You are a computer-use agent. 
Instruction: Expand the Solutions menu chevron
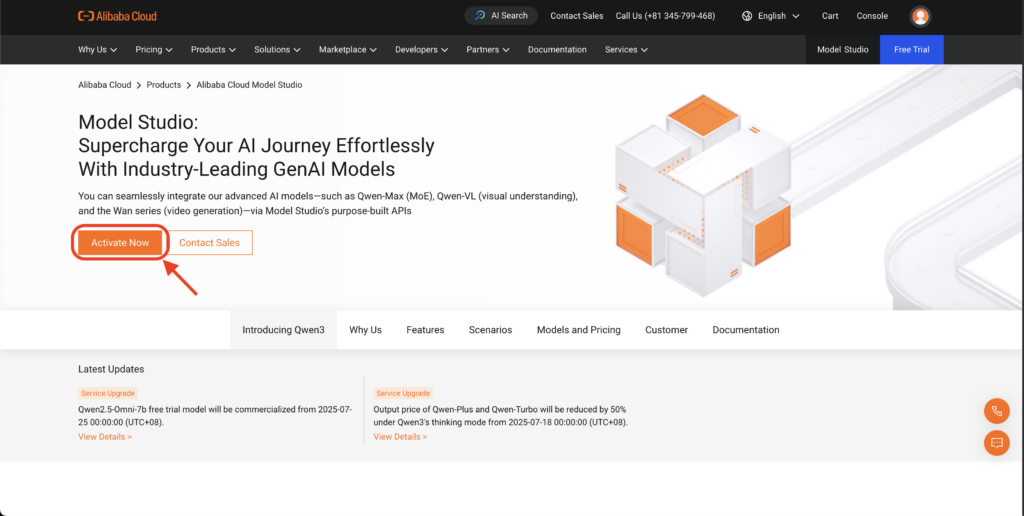297,50
